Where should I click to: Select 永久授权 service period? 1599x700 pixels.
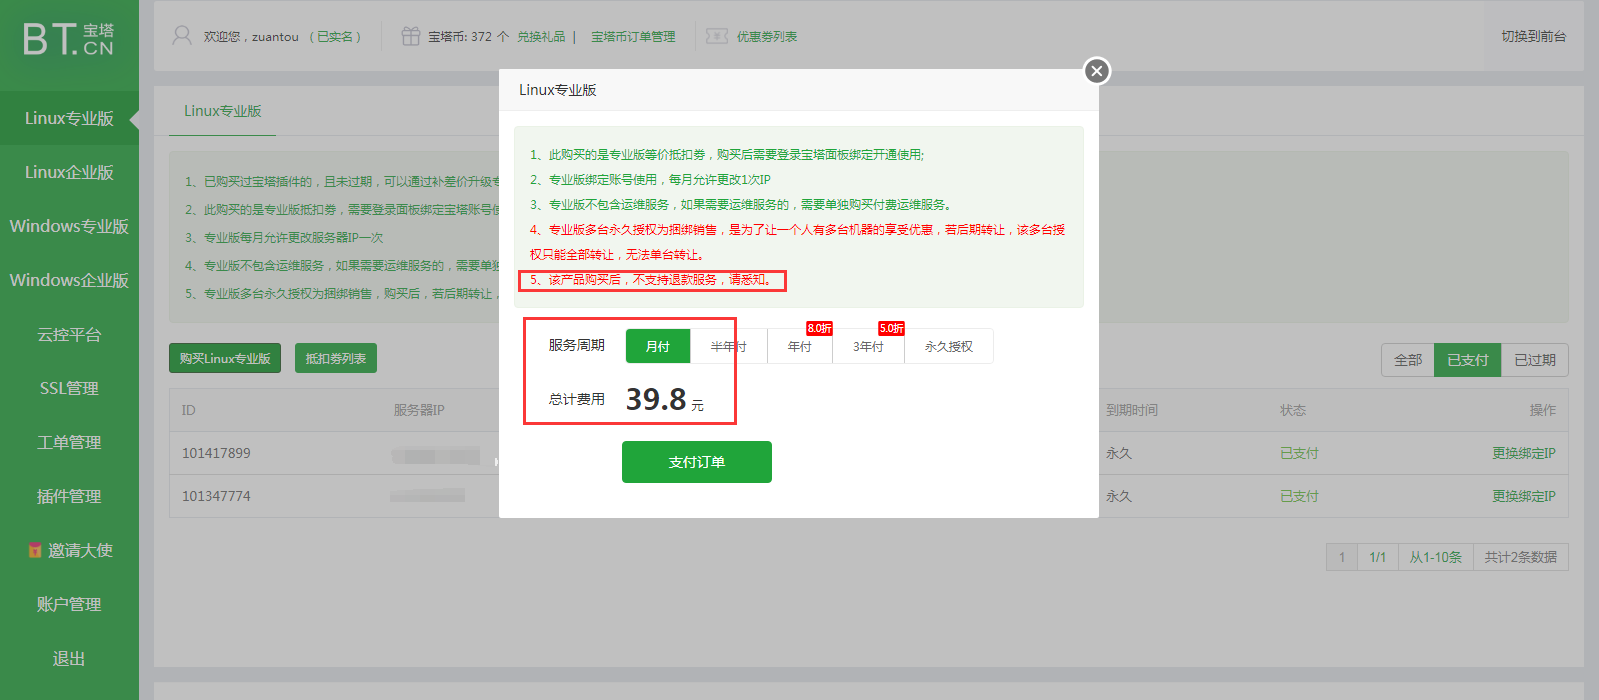tap(949, 346)
